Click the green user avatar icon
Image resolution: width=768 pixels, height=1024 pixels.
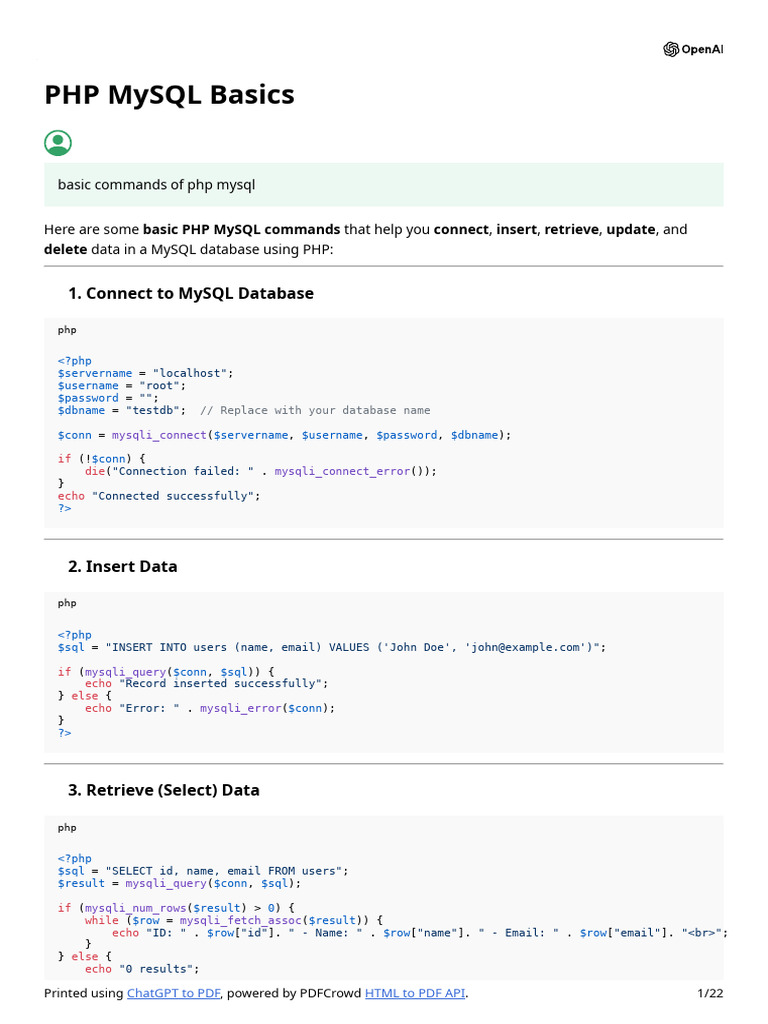point(58,143)
